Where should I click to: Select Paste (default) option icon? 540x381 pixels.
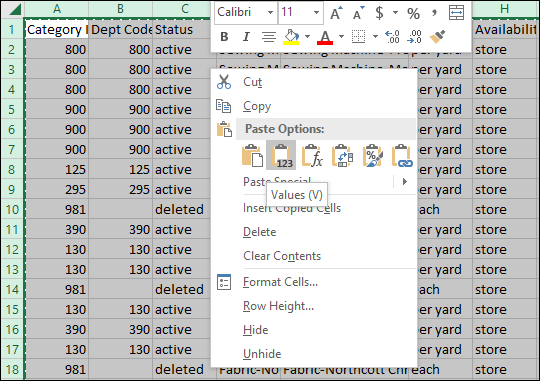tap(252, 155)
